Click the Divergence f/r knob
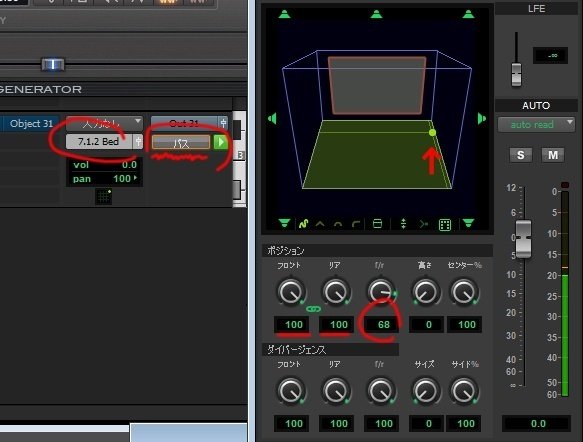The image size is (583, 442). pos(381,391)
